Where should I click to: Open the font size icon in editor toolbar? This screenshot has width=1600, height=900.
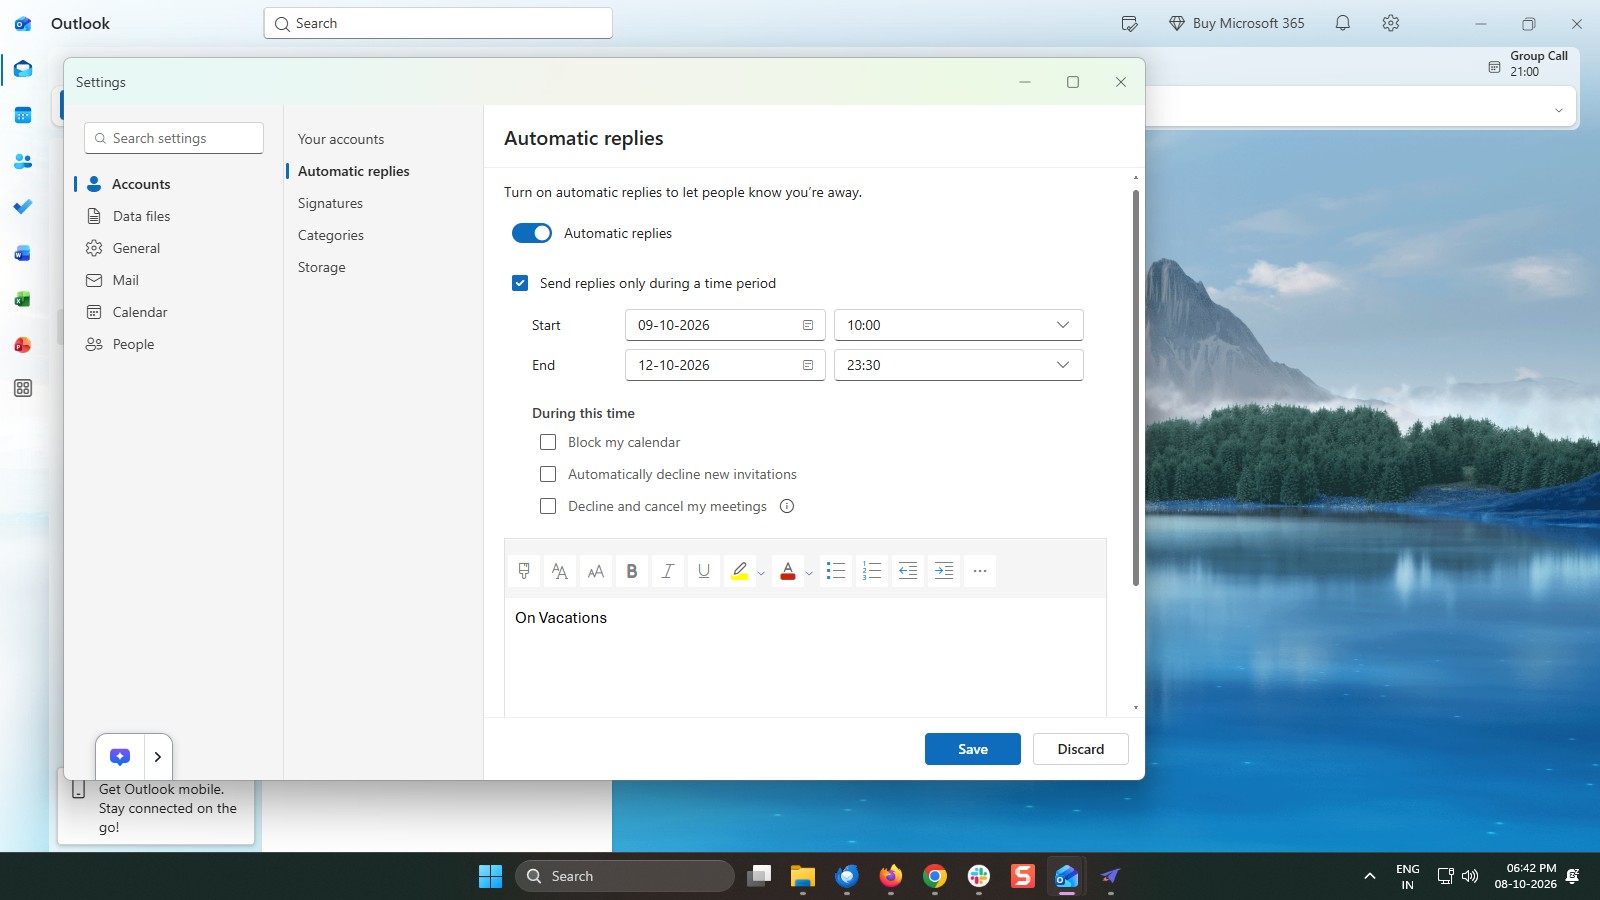tap(596, 571)
